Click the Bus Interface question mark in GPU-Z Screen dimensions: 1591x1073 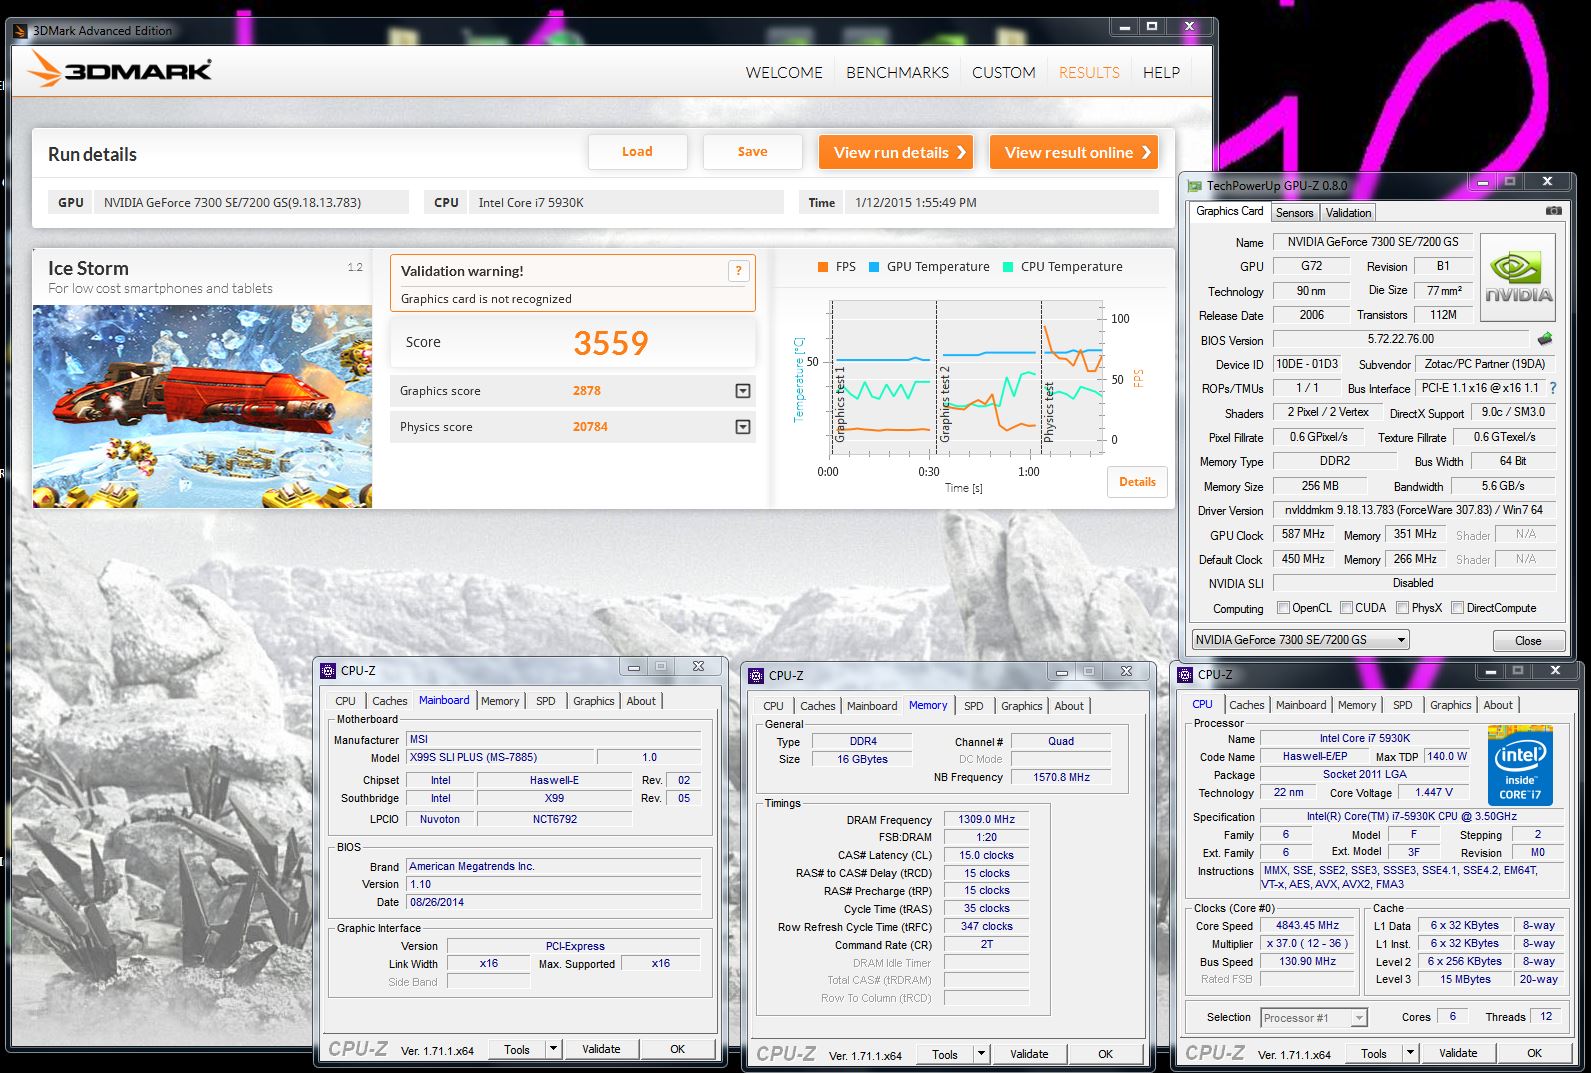(x=1552, y=388)
